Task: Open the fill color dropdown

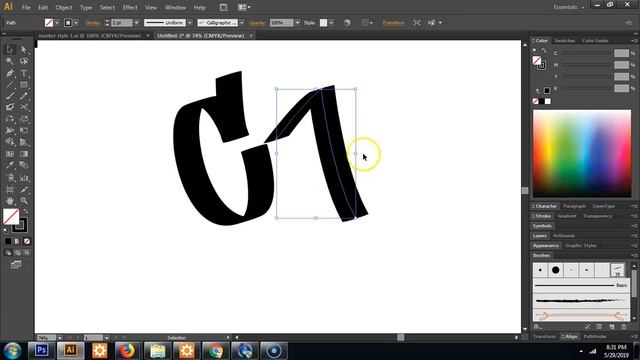Action: (57, 23)
